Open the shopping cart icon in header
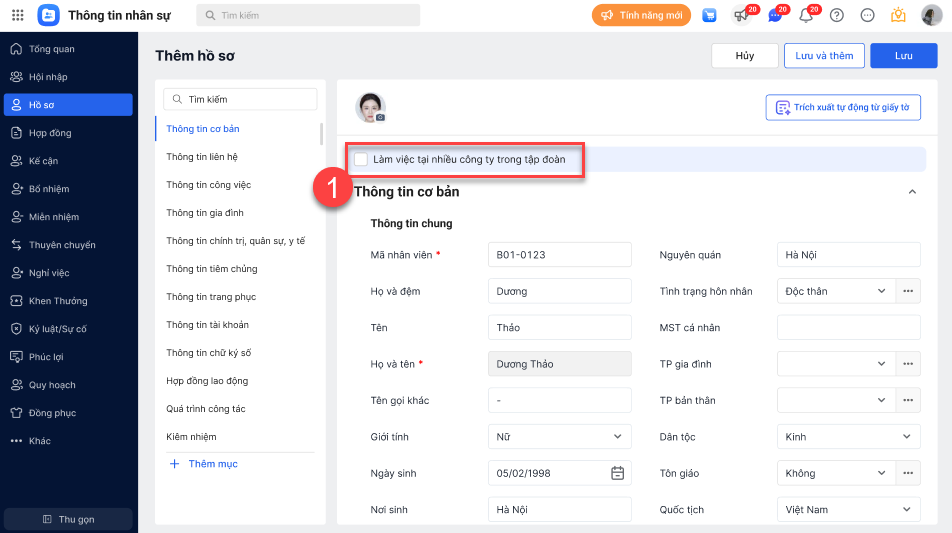The image size is (952, 533). pos(709,16)
